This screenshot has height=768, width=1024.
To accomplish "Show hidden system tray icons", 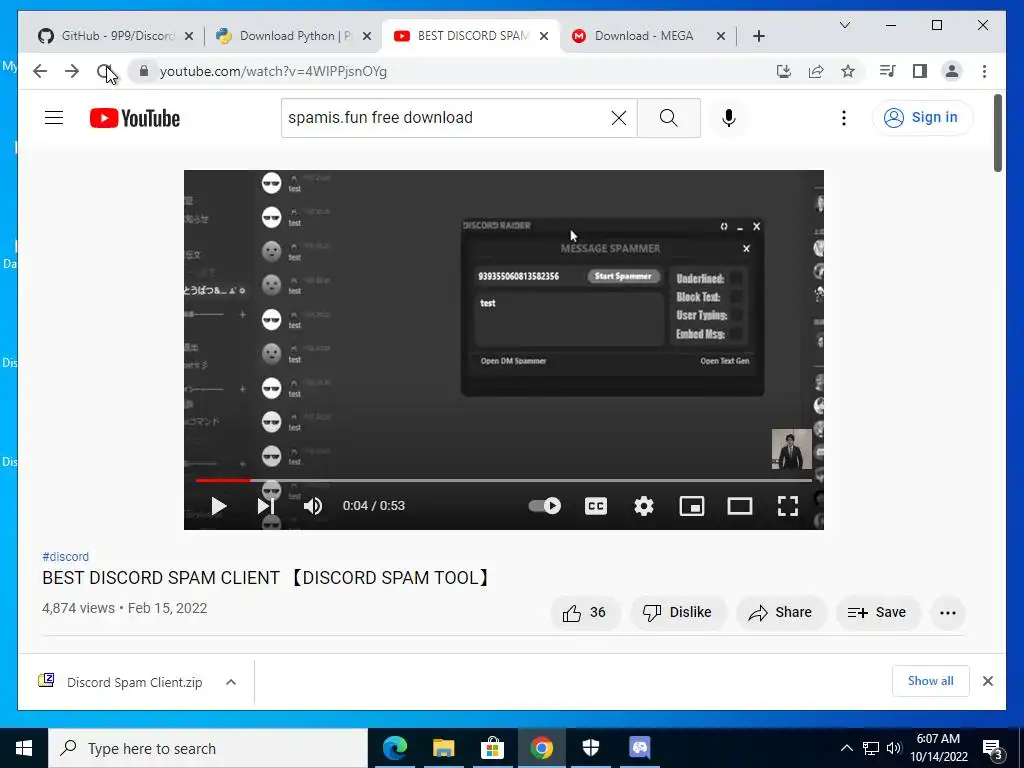I will pos(846,748).
